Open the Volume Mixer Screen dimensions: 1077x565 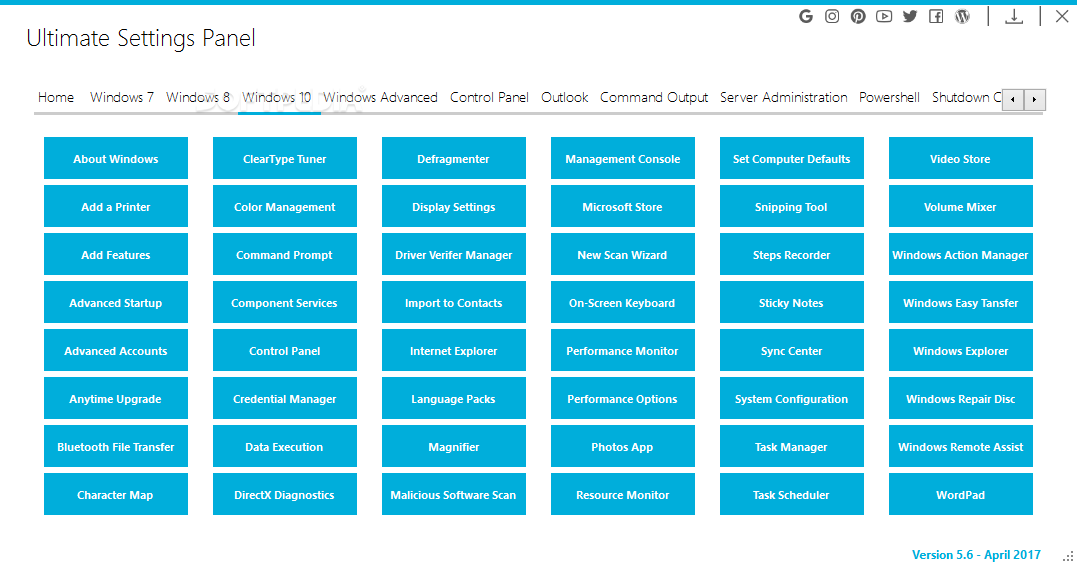click(961, 207)
